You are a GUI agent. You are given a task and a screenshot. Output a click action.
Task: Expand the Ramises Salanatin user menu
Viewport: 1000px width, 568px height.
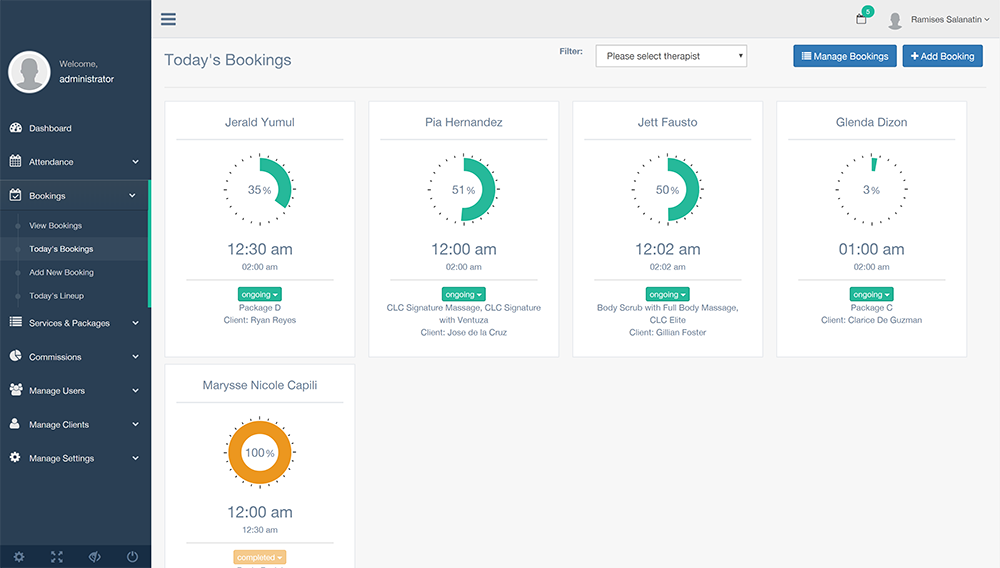pyautogui.click(x=949, y=19)
